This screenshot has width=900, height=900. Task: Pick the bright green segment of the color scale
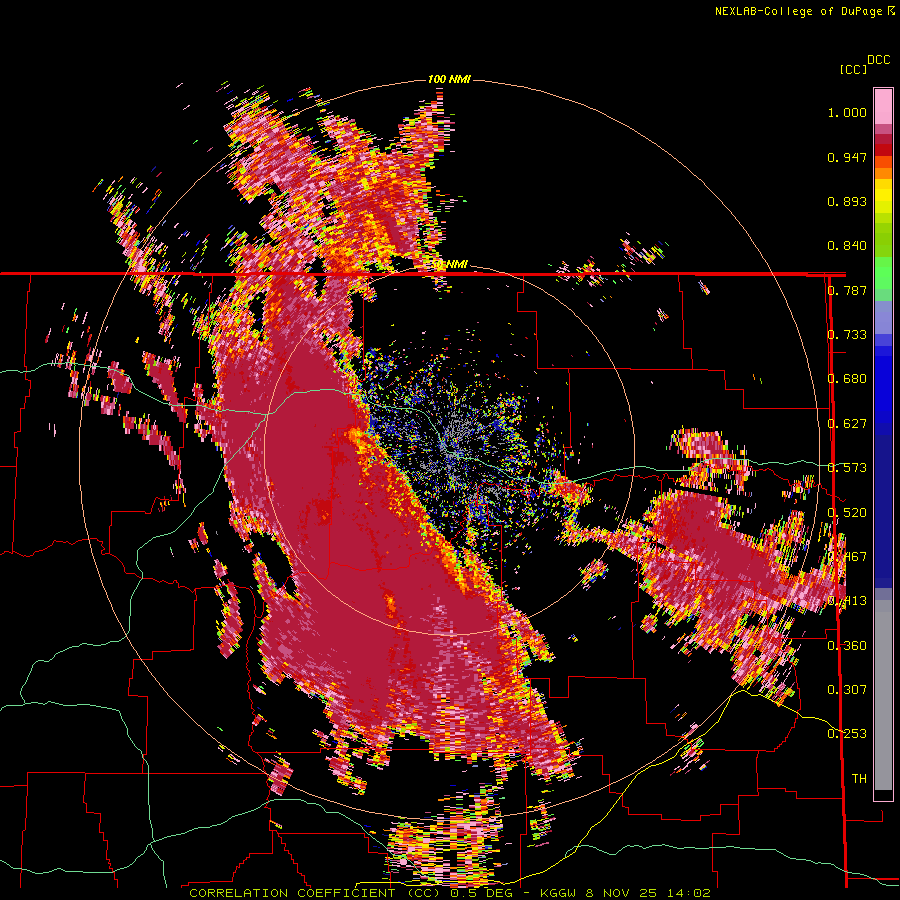[883, 272]
